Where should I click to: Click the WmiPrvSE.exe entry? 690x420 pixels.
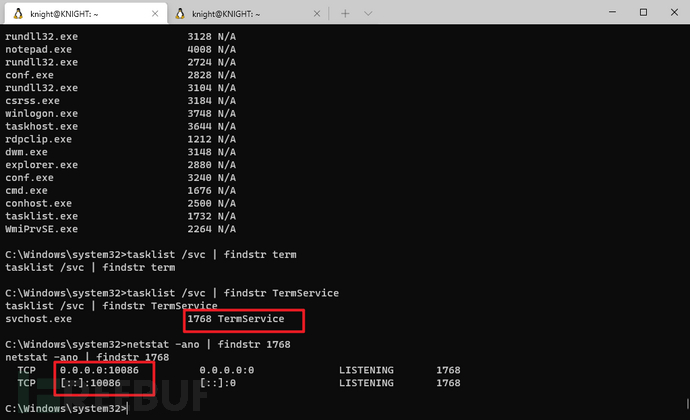coord(121,229)
